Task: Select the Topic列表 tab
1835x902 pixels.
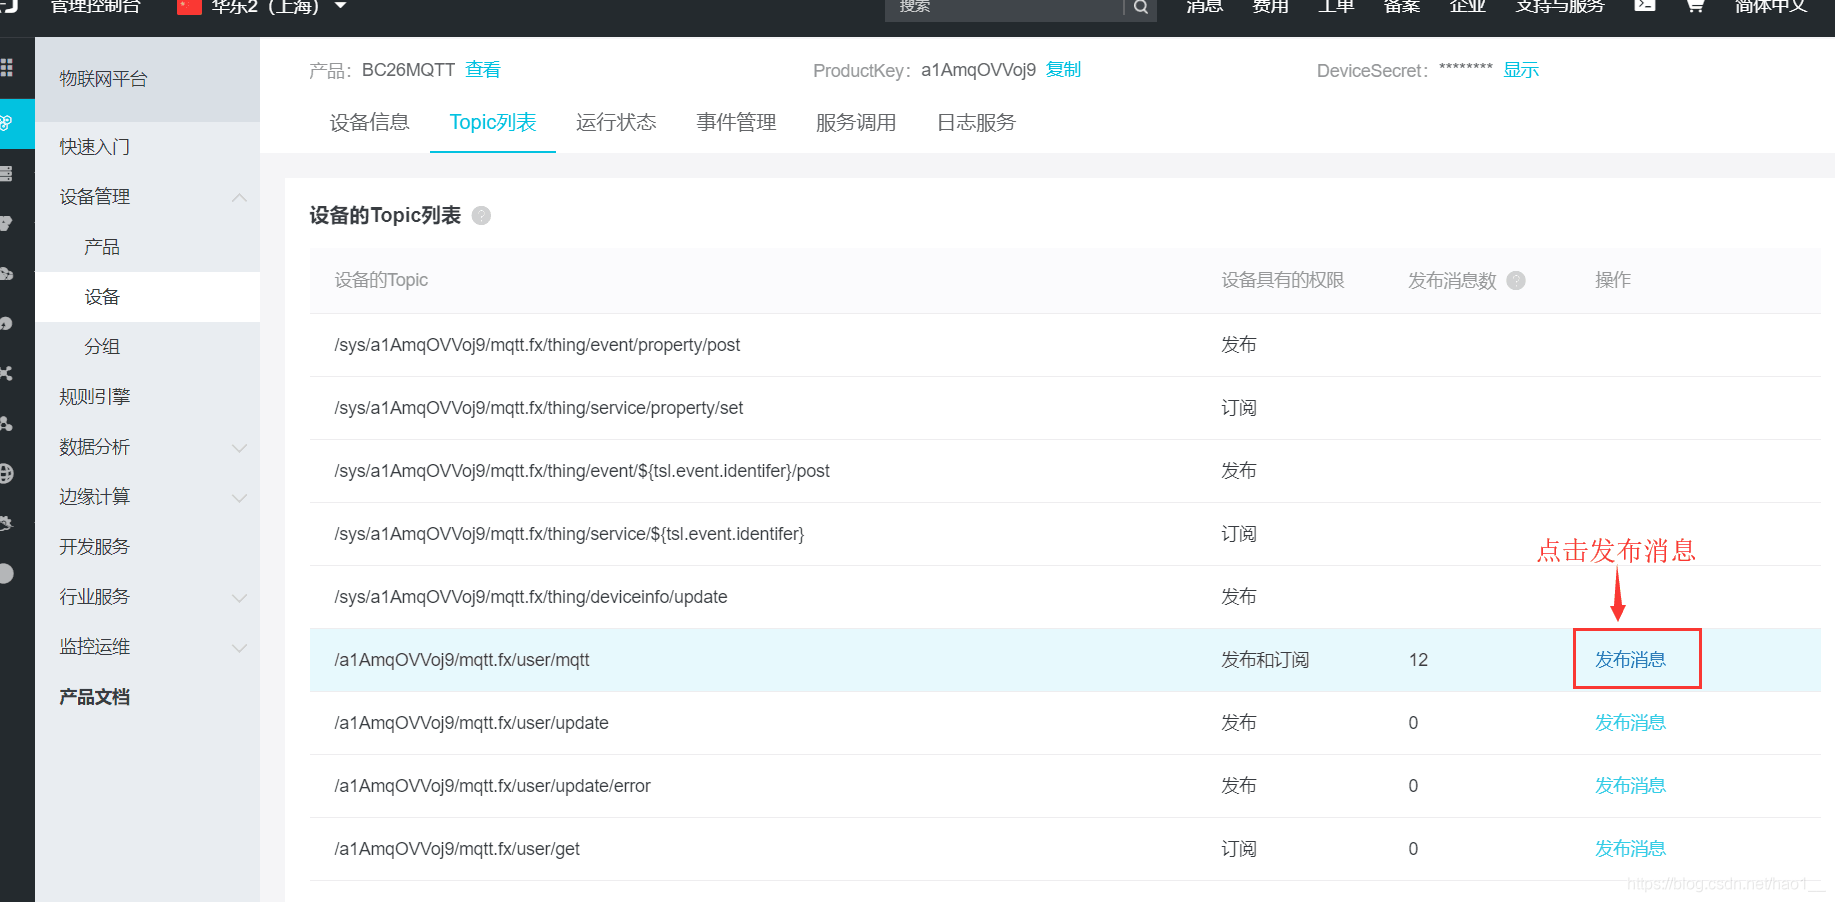Action: (x=493, y=122)
